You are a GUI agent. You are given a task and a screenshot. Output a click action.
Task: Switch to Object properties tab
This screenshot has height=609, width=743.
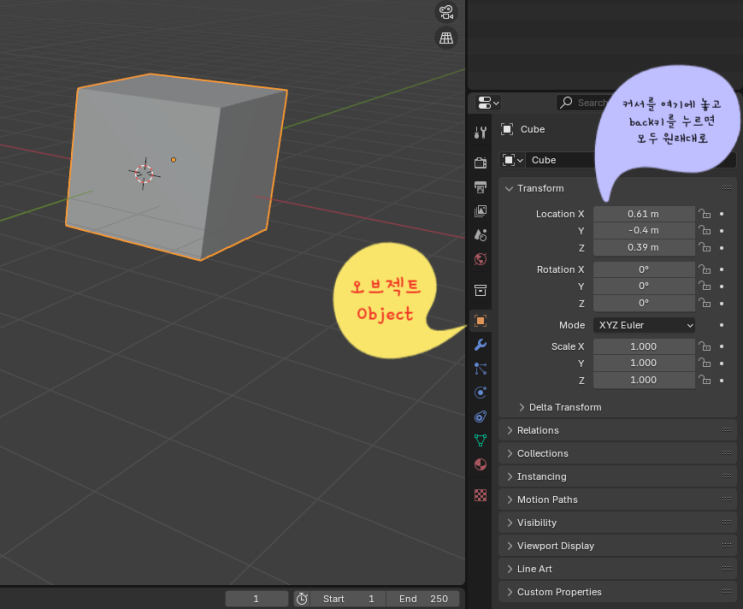481,320
